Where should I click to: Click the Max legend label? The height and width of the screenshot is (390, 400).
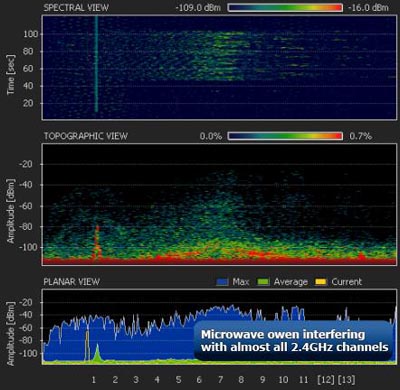[x=241, y=282]
